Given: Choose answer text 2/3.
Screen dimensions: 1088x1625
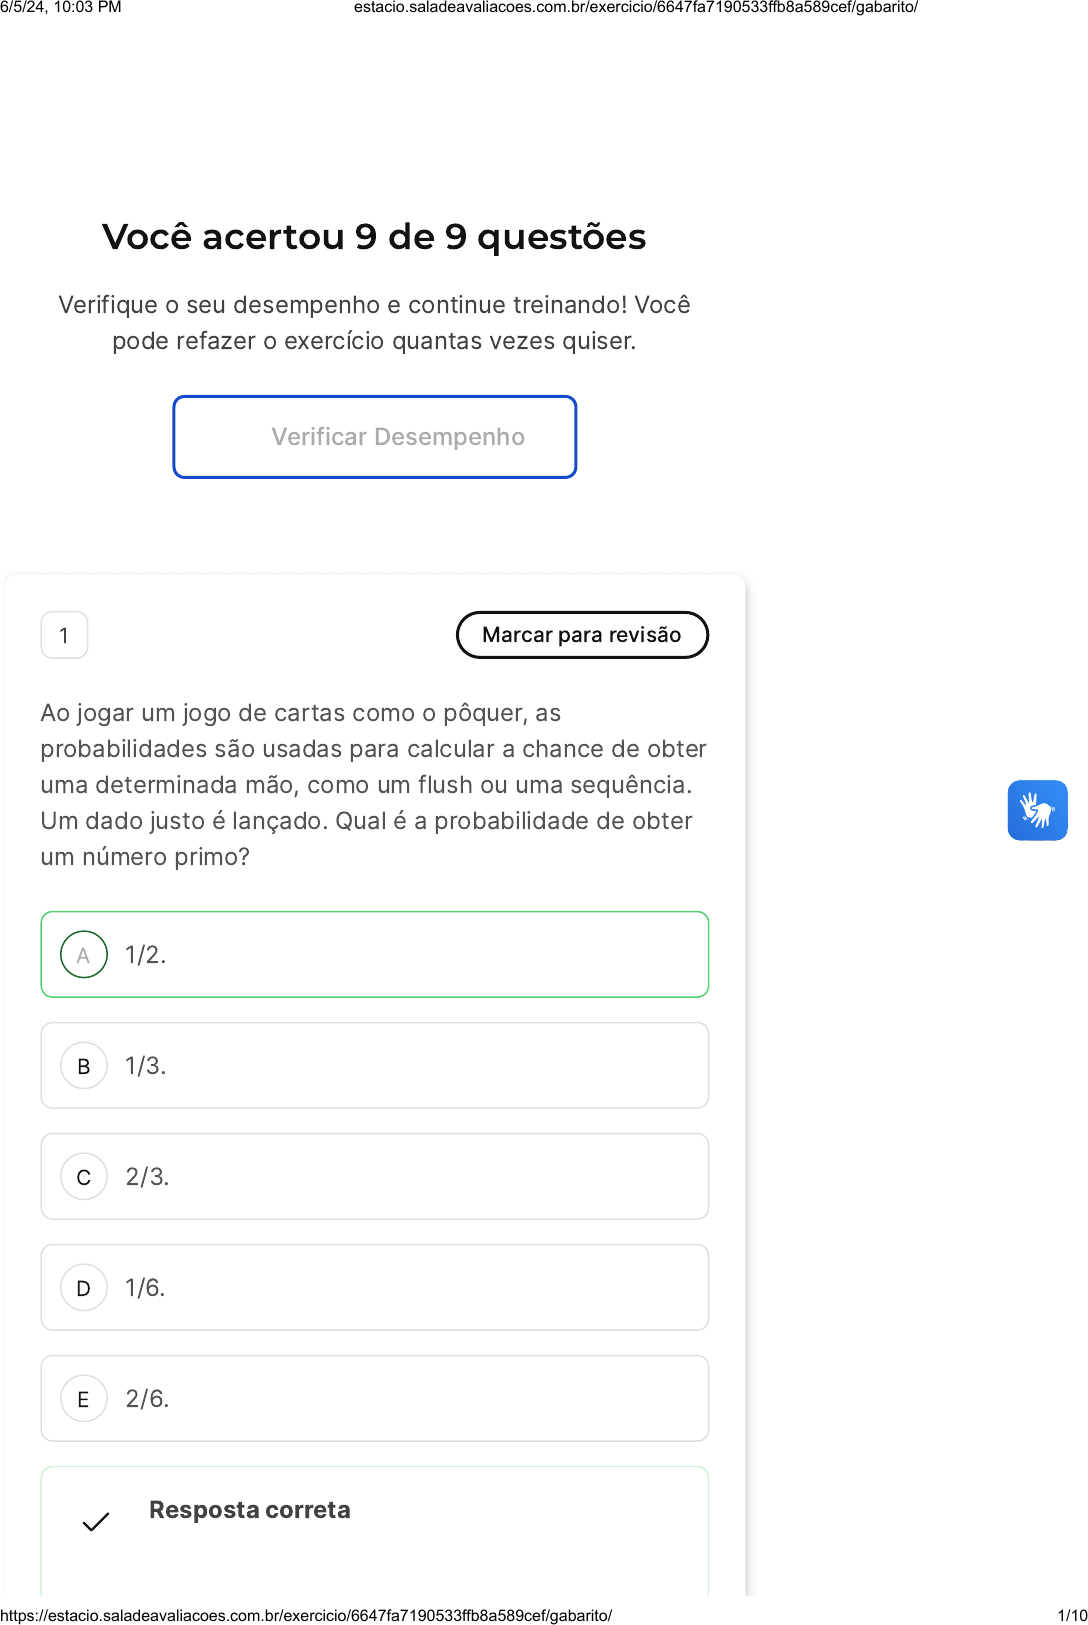Looking at the screenshot, I should 147,1177.
